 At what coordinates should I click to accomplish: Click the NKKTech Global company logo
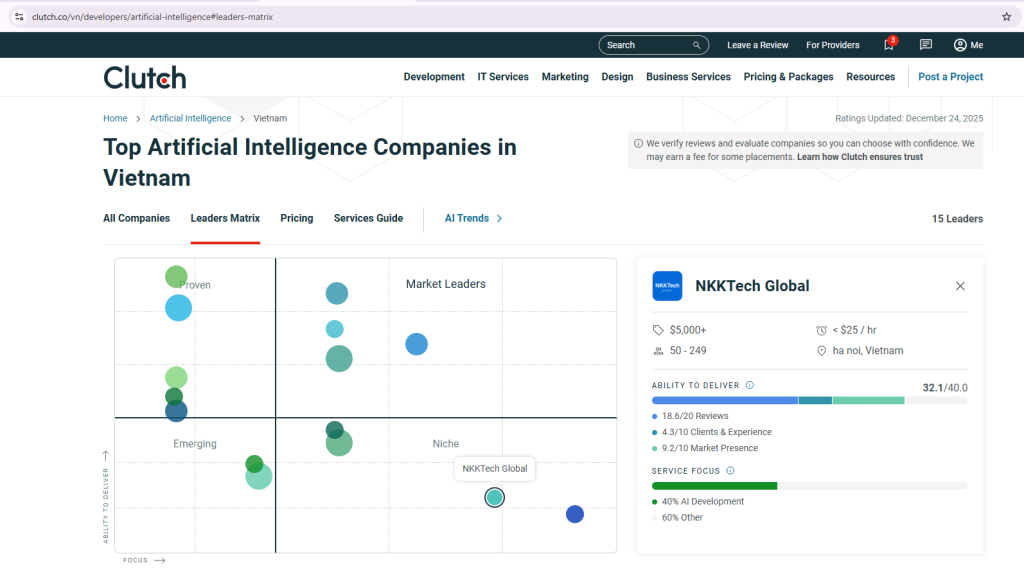[667, 286]
